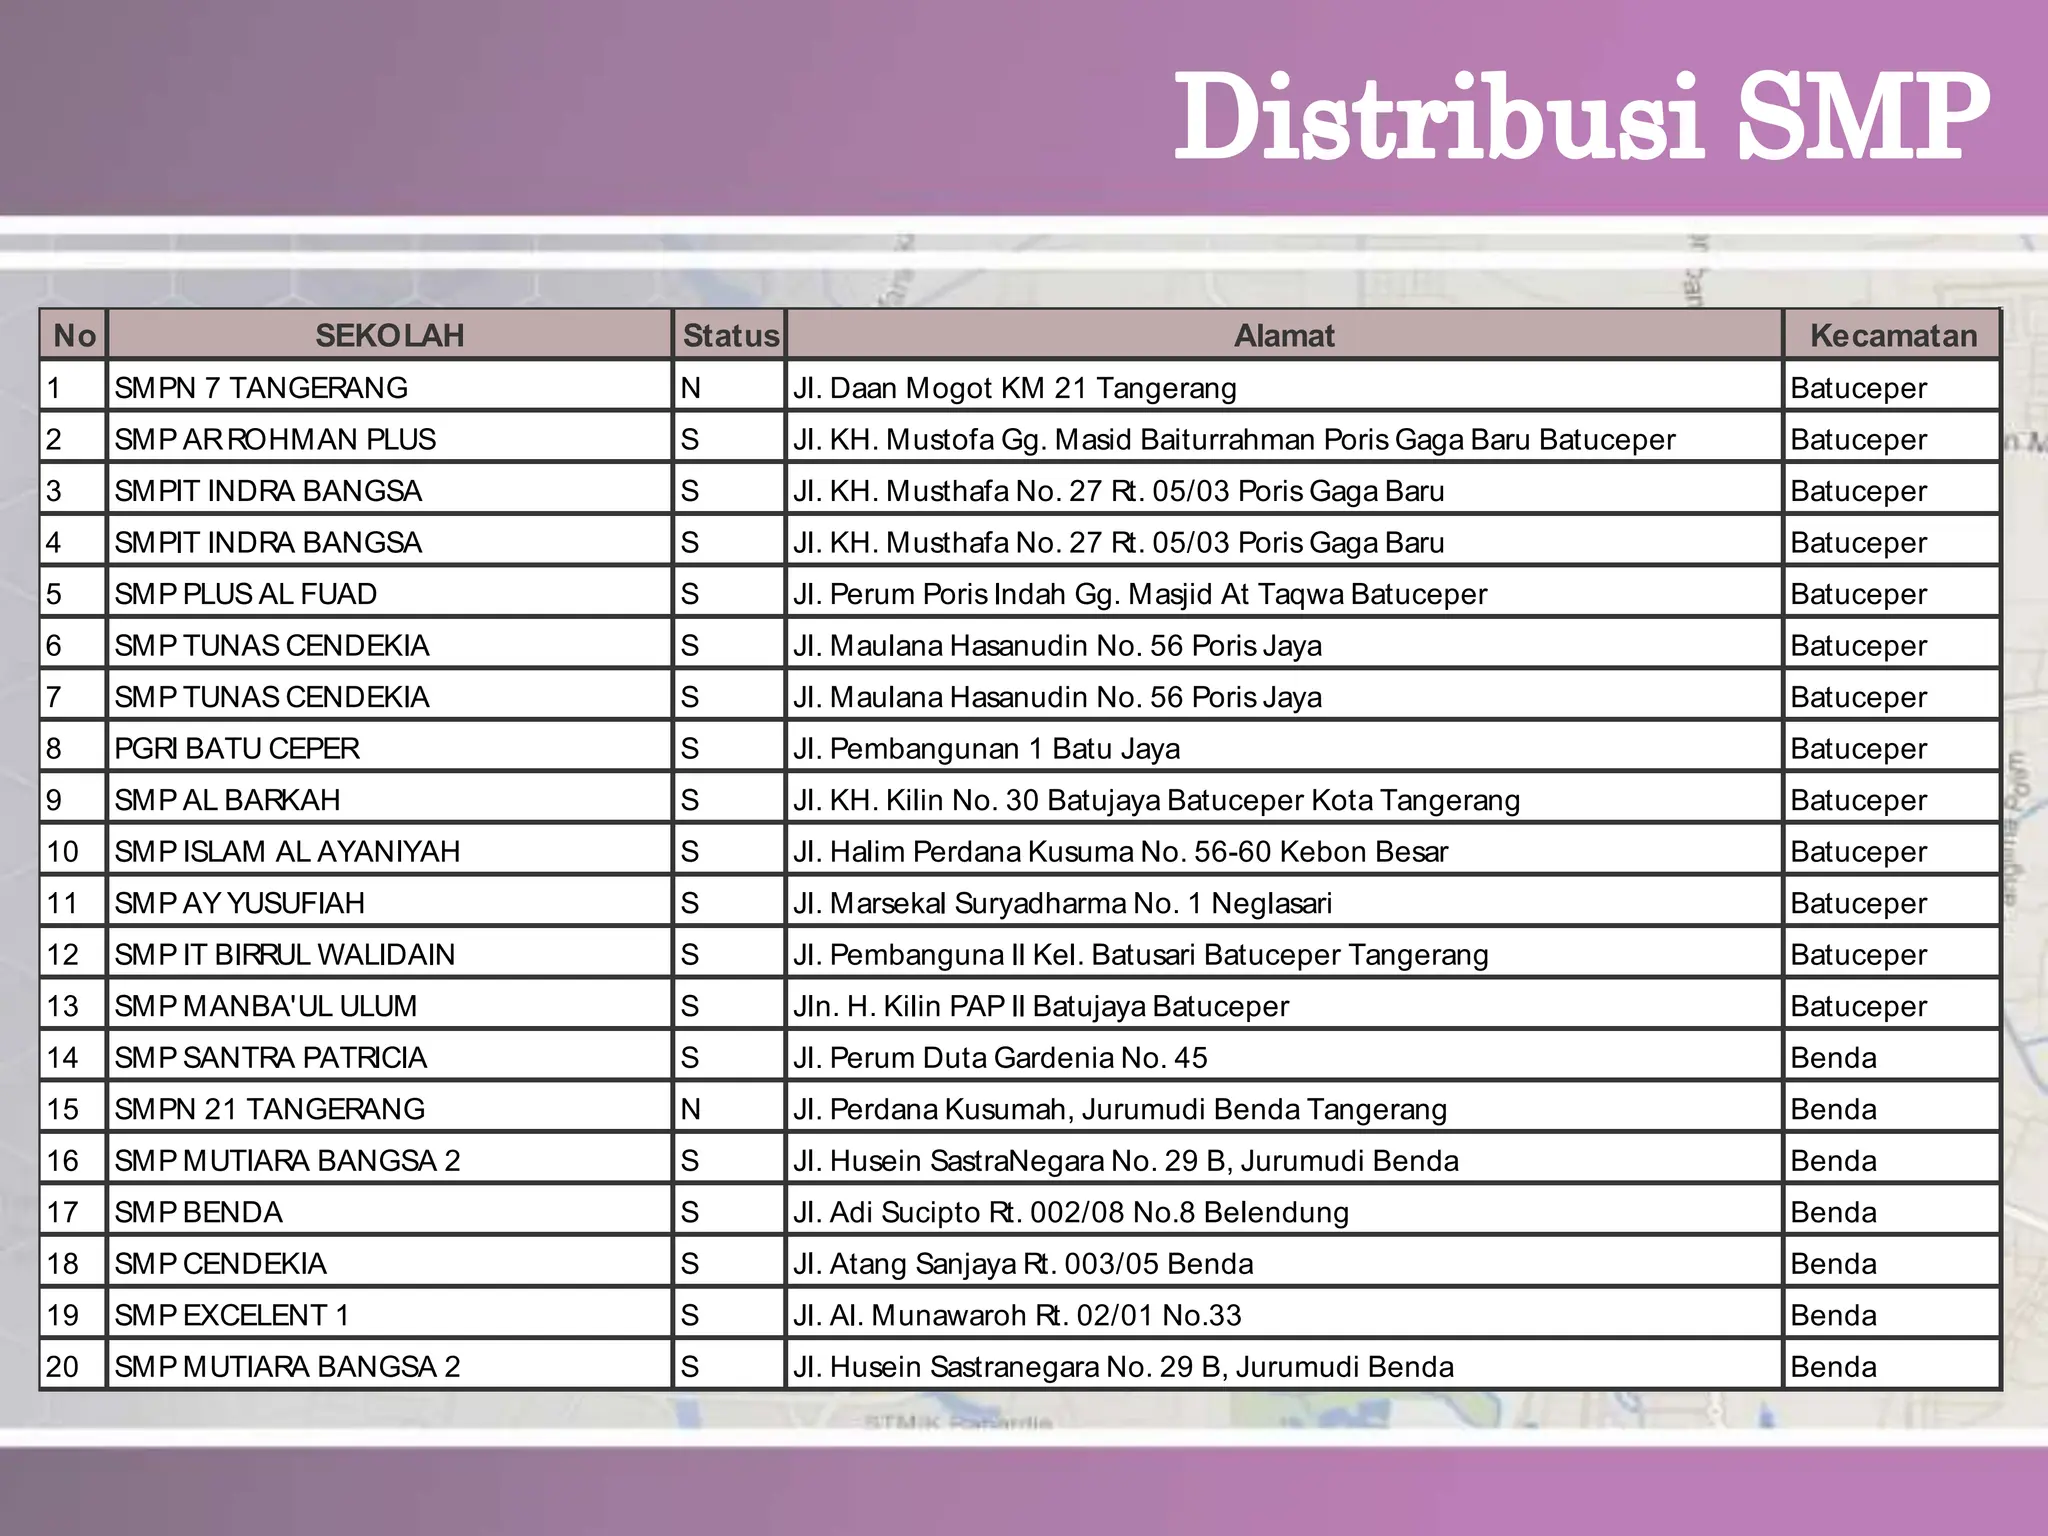The width and height of the screenshot is (2048, 1536).
Task: Click the SMP AY YUSUFIAH cell
Action: coord(390,903)
